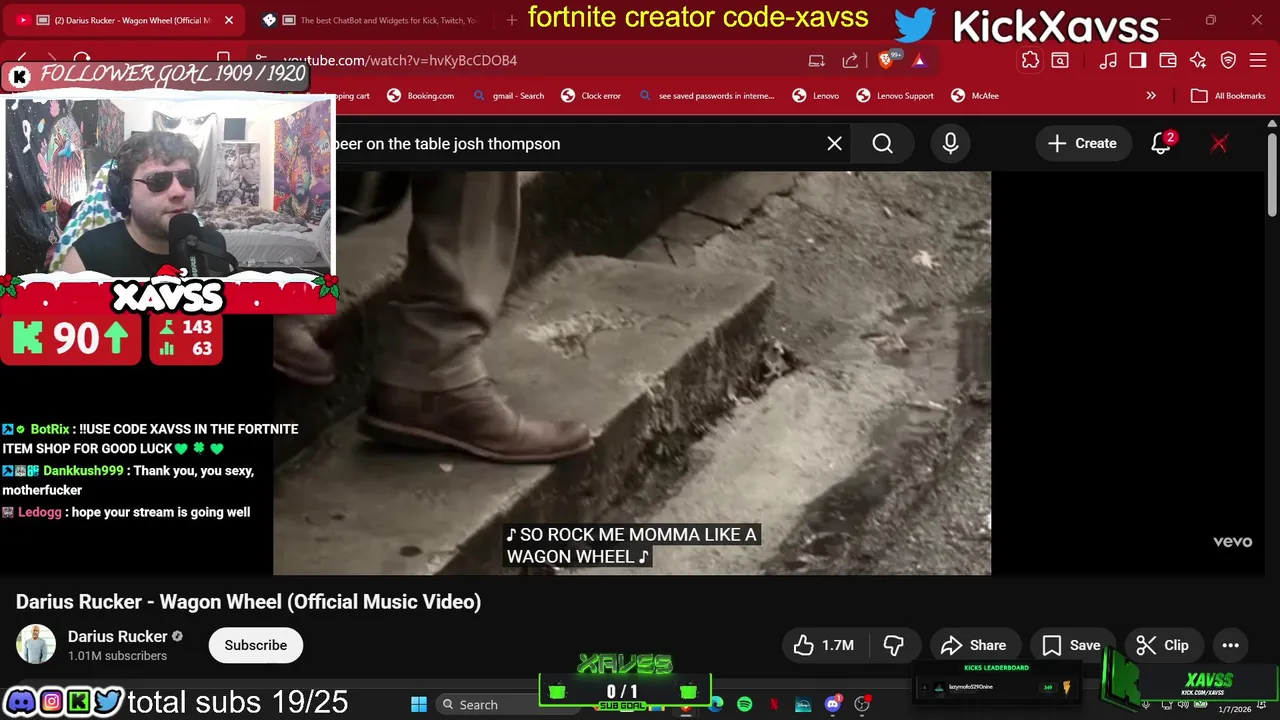Click Darius Rucker channel avatar
The height and width of the screenshot is (720, 1280).
tap(36, 645)
